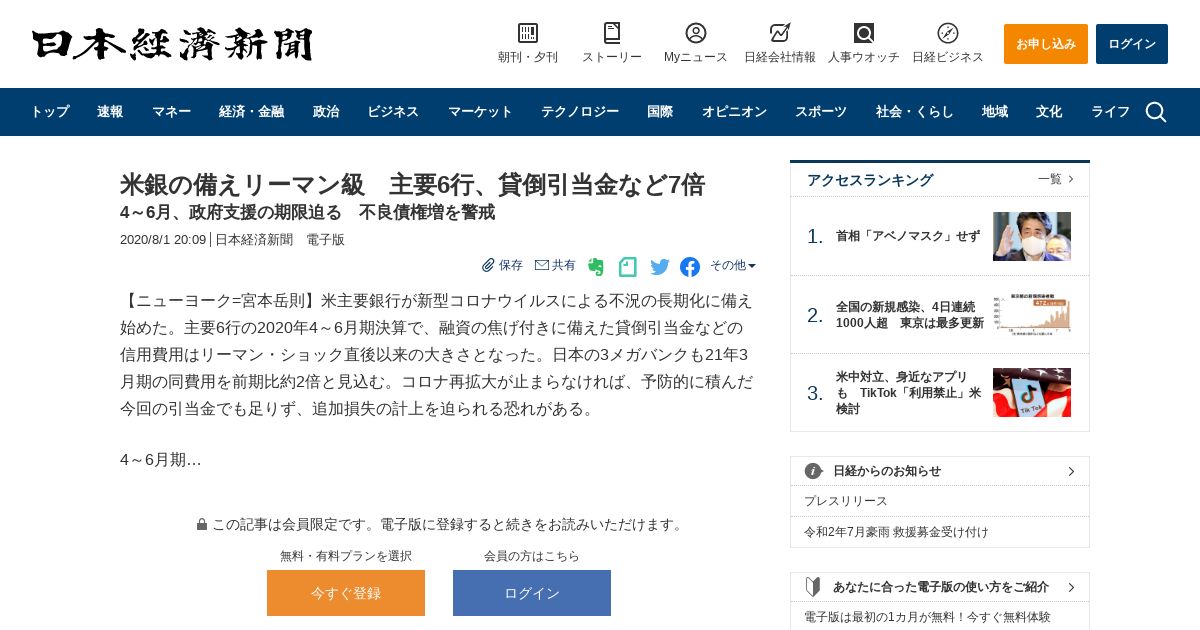Select the マーケット navigation tab
This screenshot has height=630, width=1200.
point(480,112)
